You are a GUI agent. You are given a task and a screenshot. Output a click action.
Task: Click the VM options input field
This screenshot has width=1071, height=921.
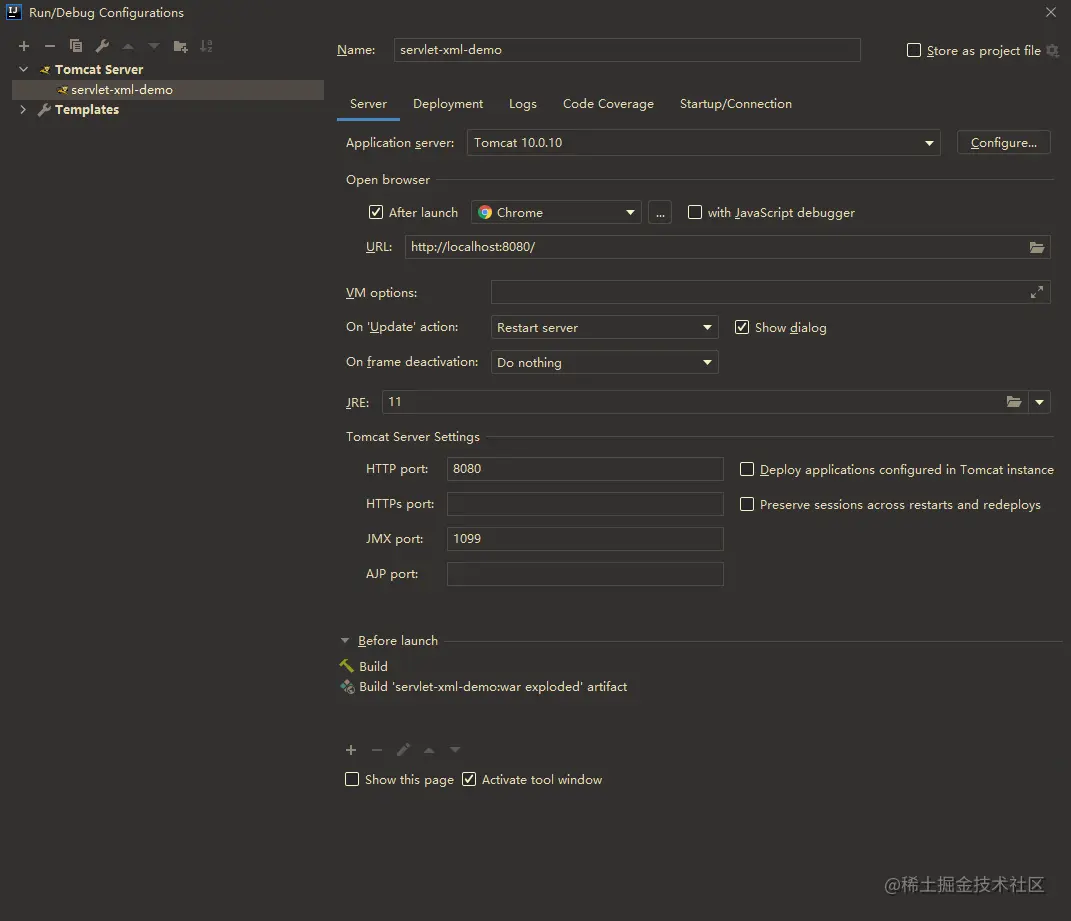tap(770, 292)
